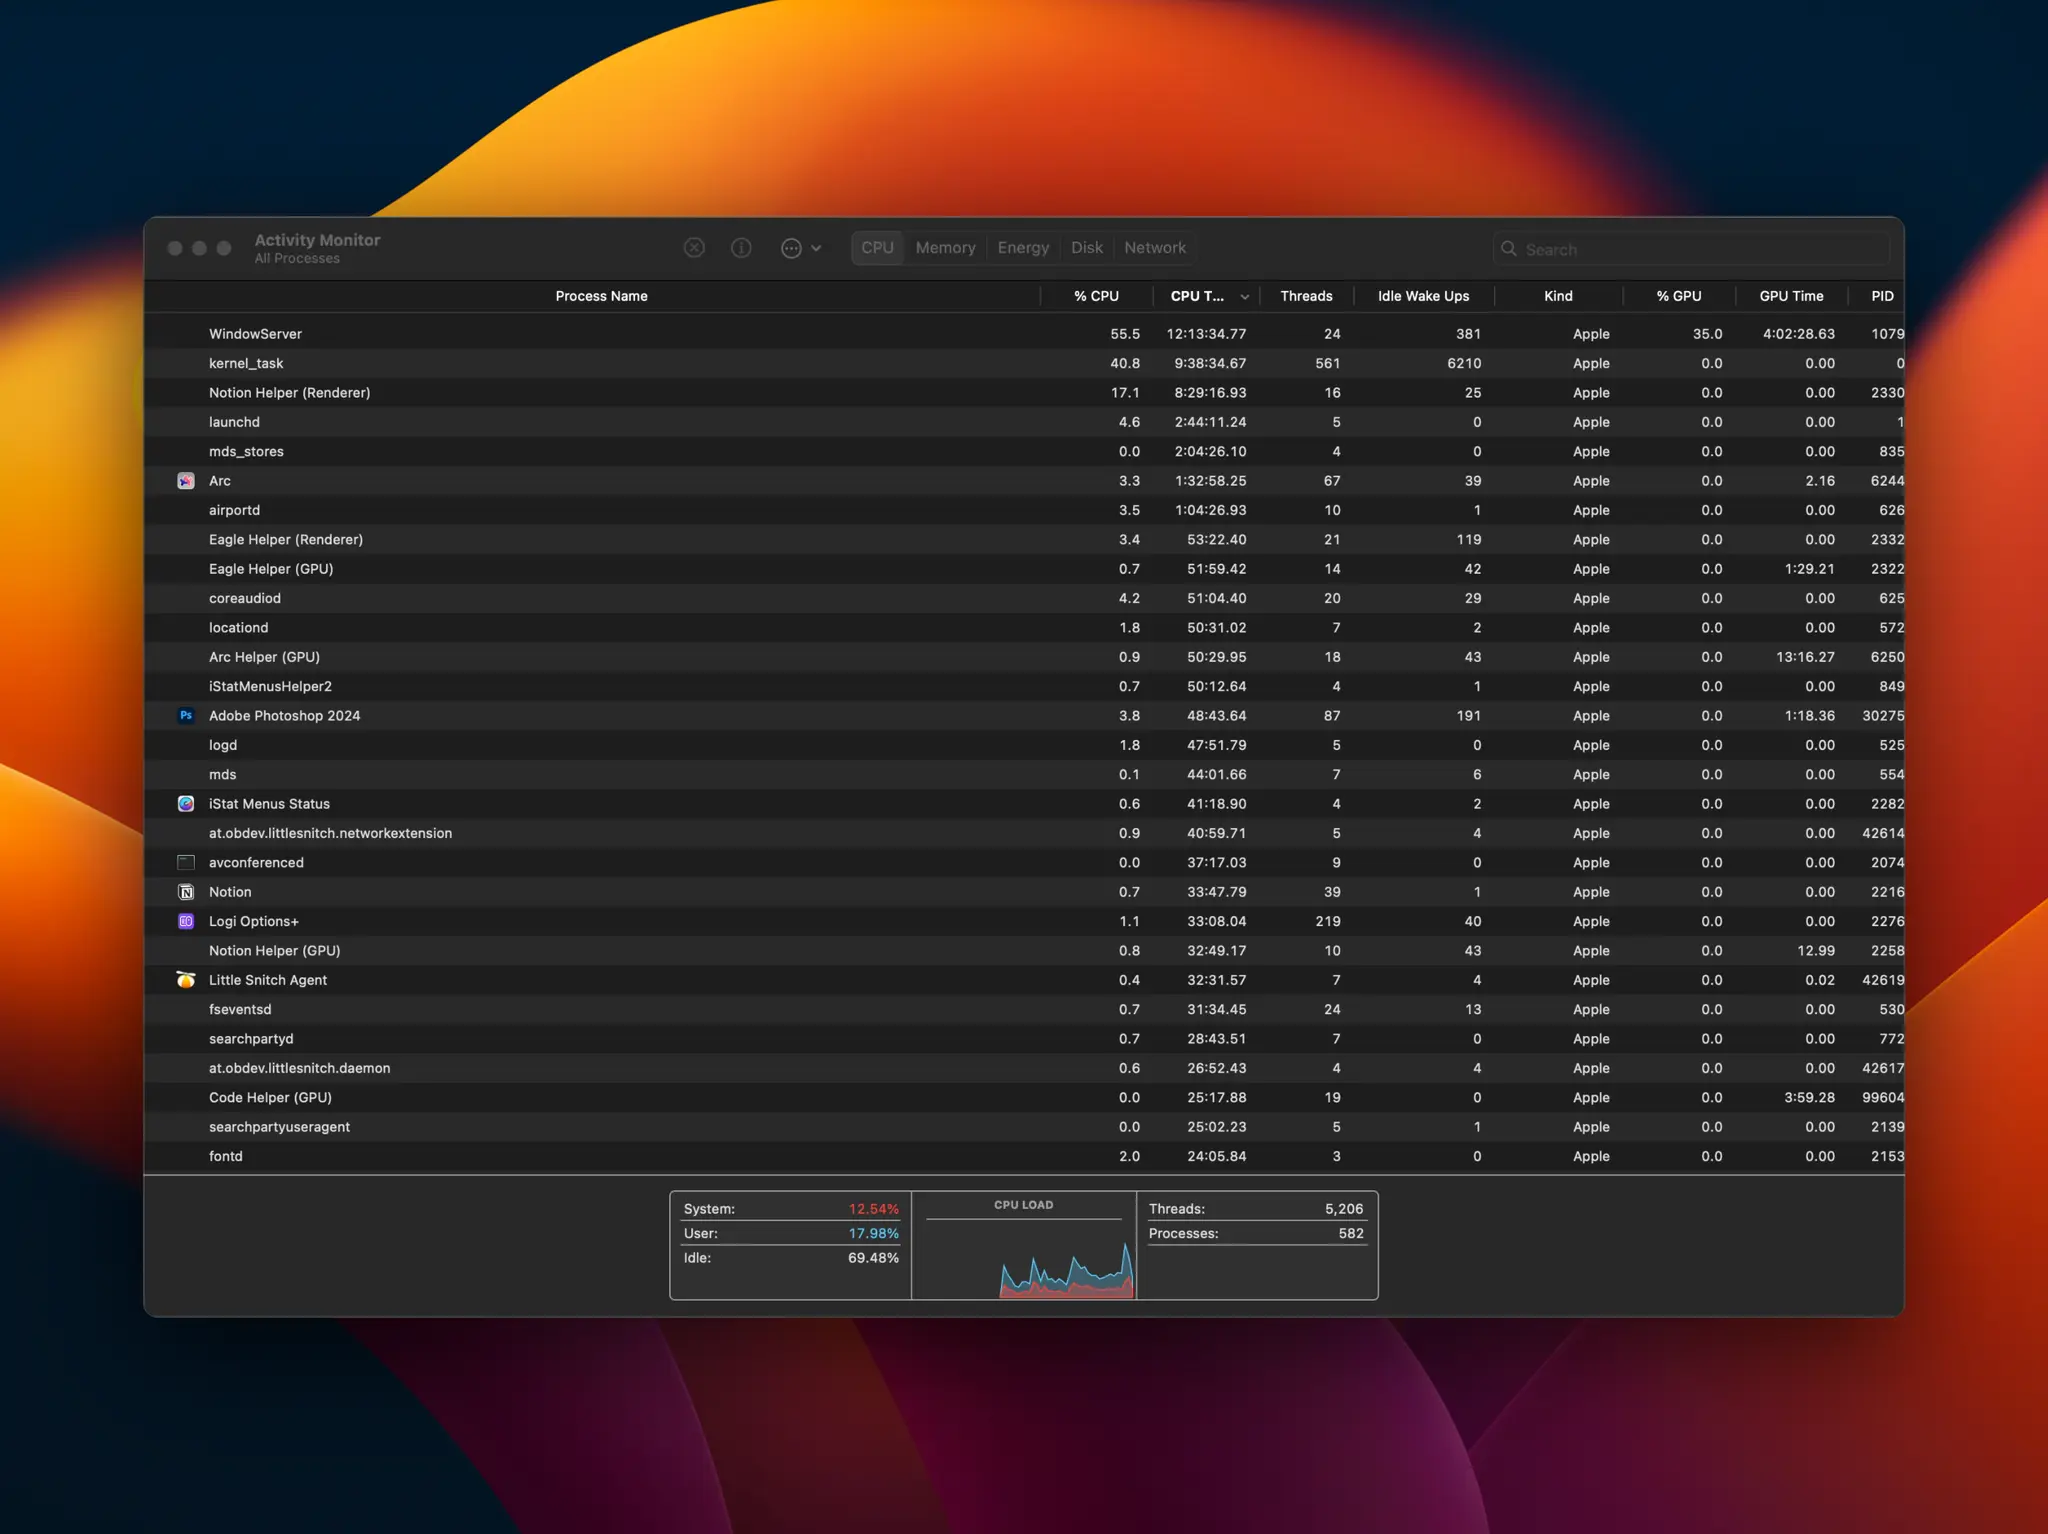
Task: Click inside the Search input field
Action: [1690, 248]
